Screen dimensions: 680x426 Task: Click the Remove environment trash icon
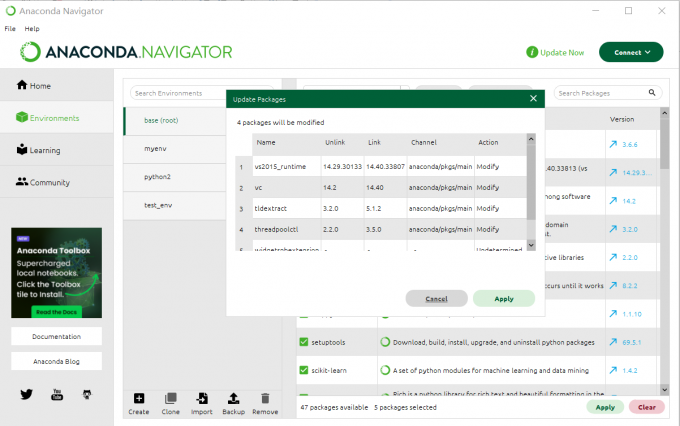[265, 398]
